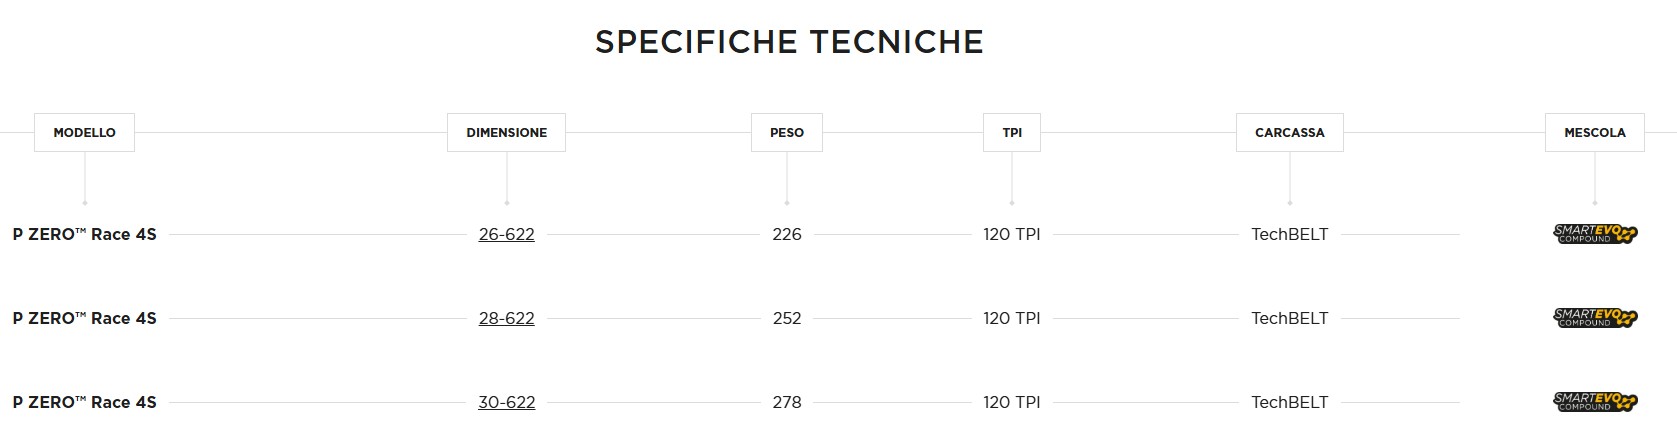This screenshot has height=448, width=1677.
Task: Click the Specifiche Tecniche heading
Action: click(x=789, y=42)
